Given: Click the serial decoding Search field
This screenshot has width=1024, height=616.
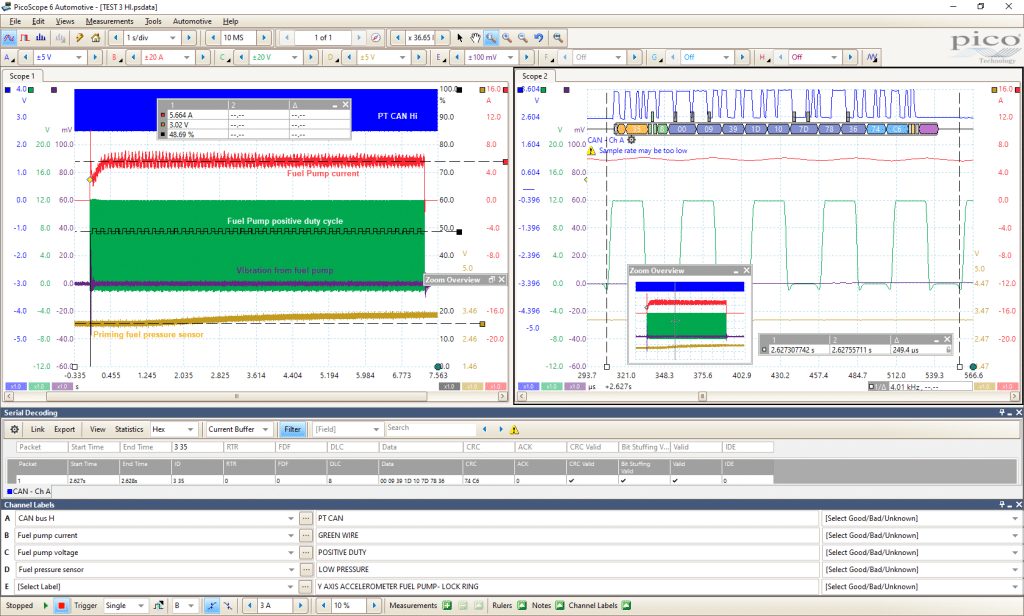Looking at the screenshot, I should tap(430, 429).
